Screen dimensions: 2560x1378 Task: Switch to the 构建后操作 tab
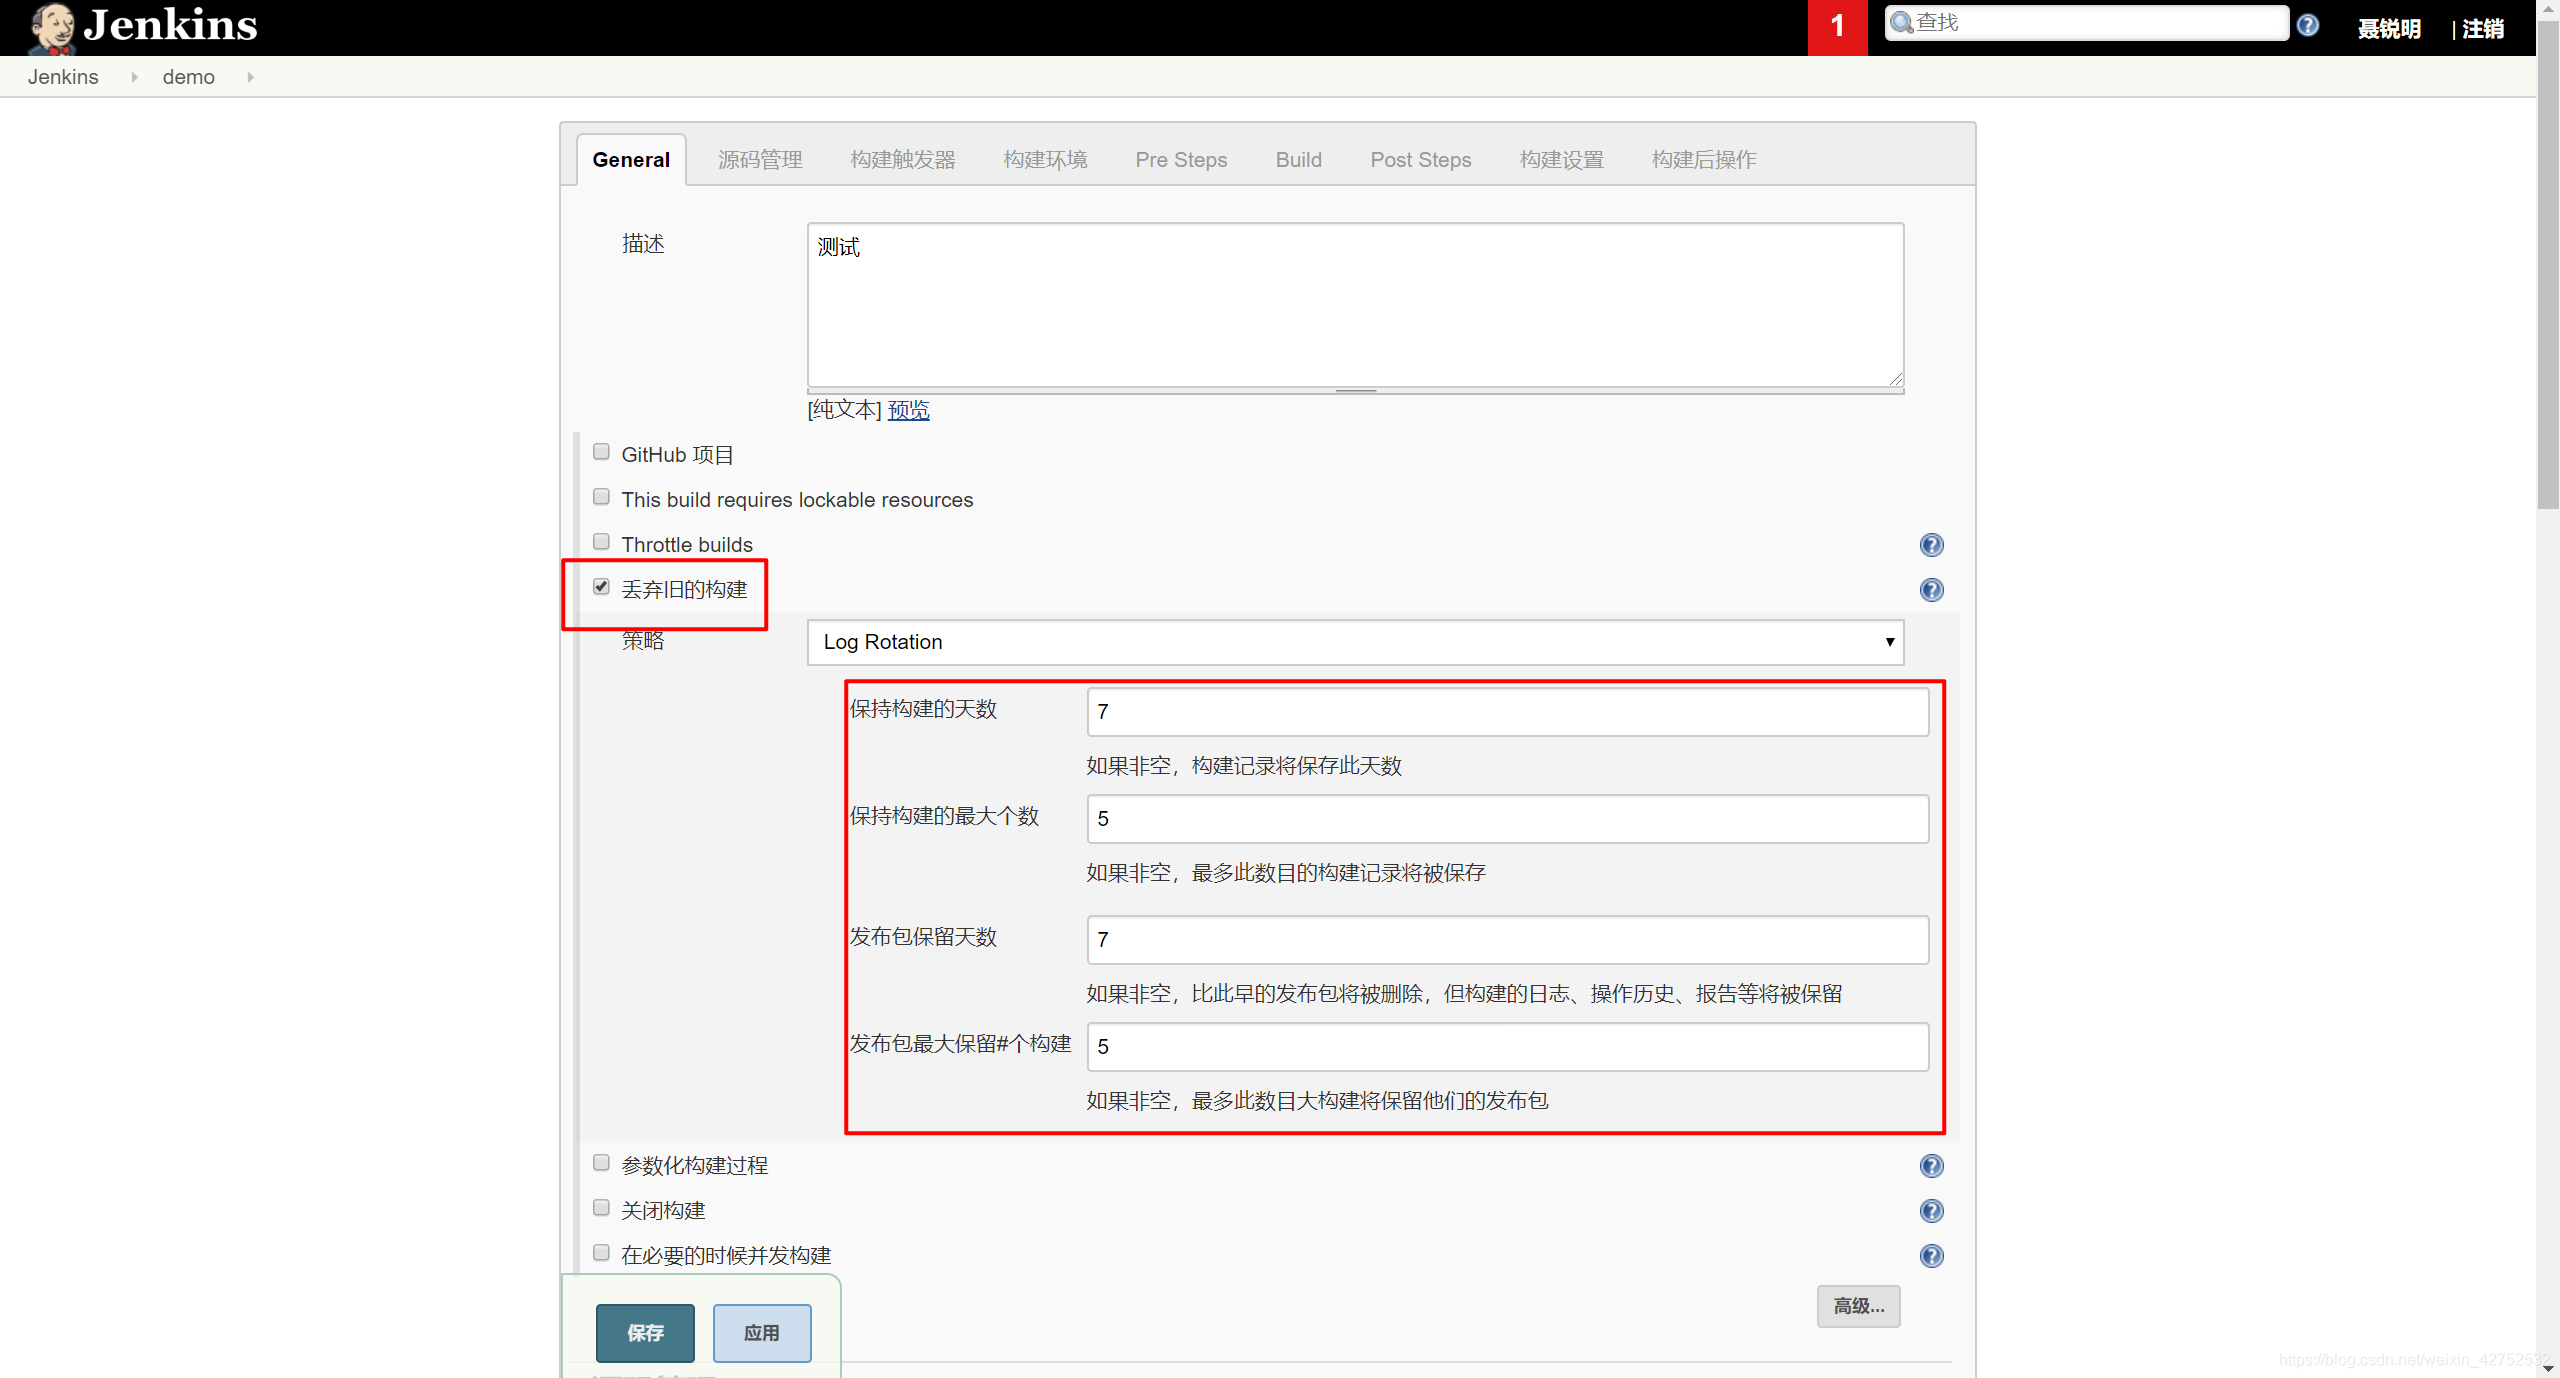1702,160
